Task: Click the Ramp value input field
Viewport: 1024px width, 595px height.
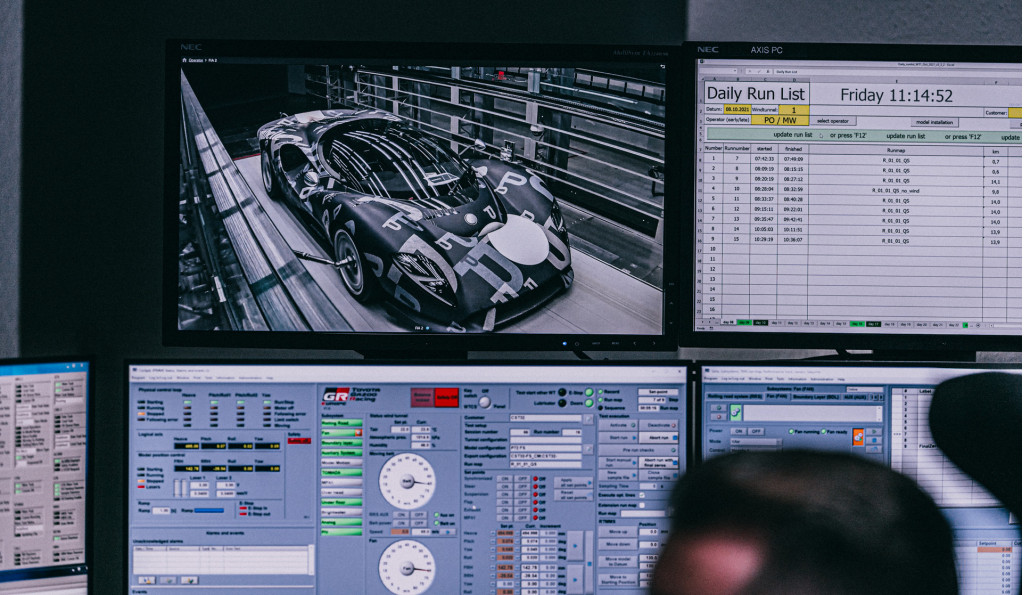Action: [x=161, y=510]
